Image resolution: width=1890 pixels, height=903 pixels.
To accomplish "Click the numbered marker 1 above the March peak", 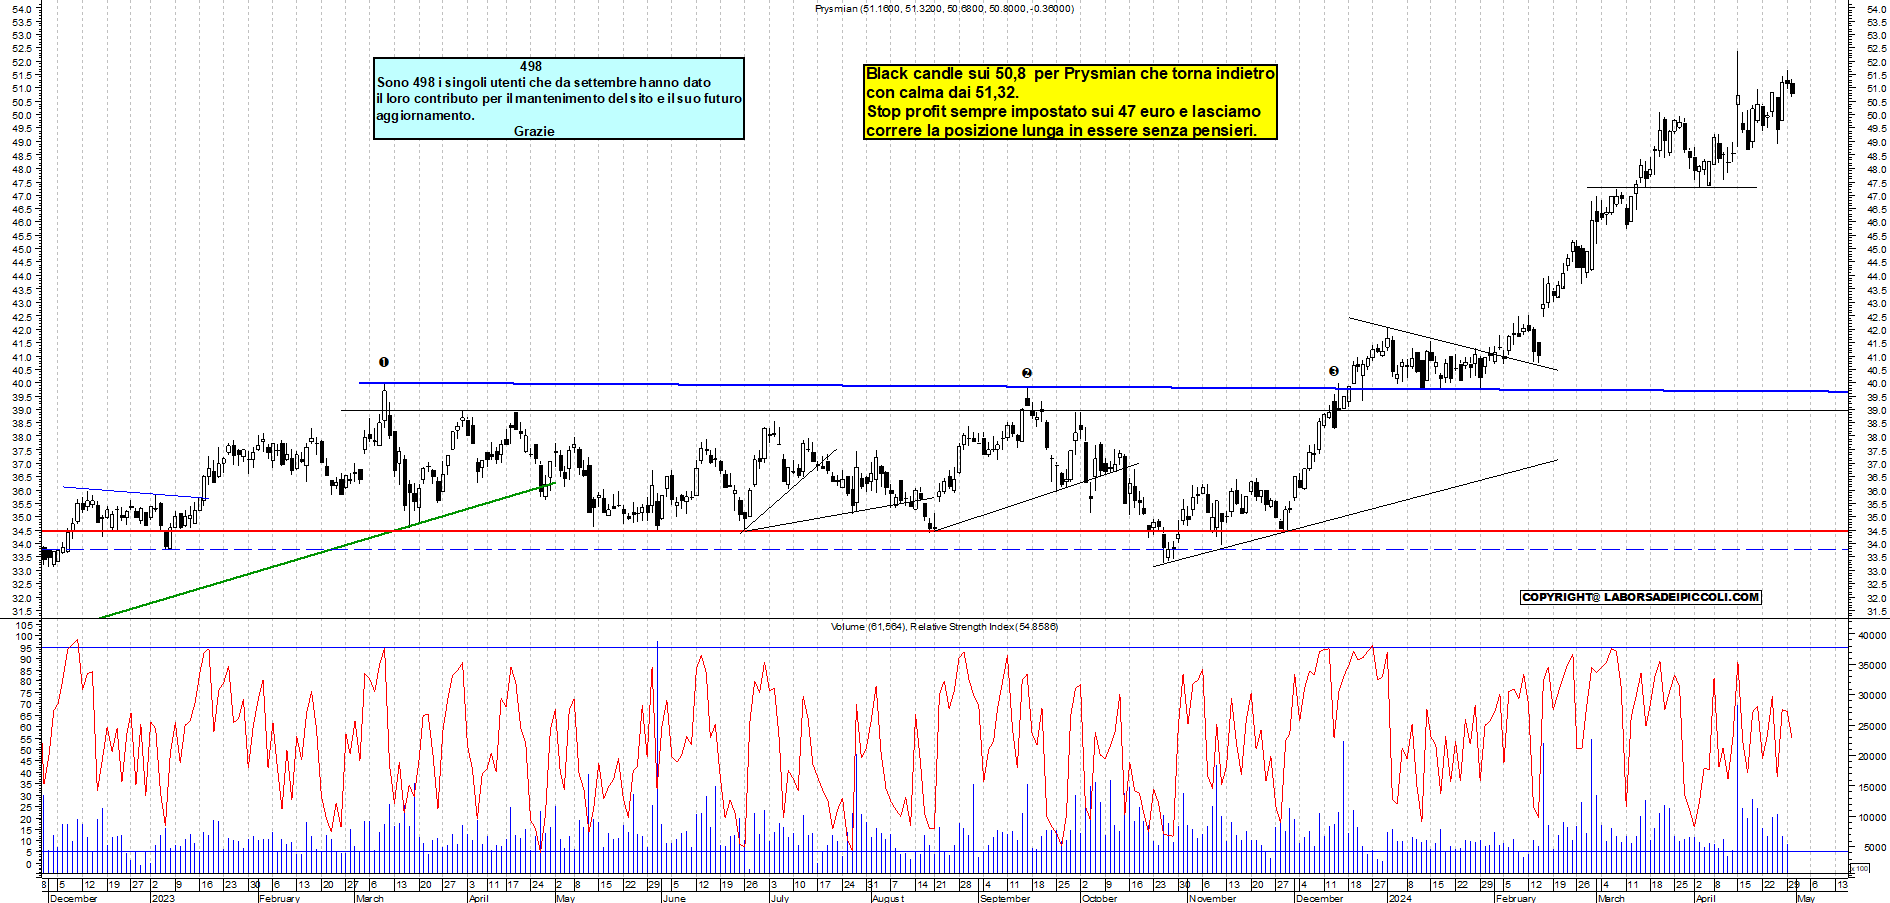I will click(384, 362).
